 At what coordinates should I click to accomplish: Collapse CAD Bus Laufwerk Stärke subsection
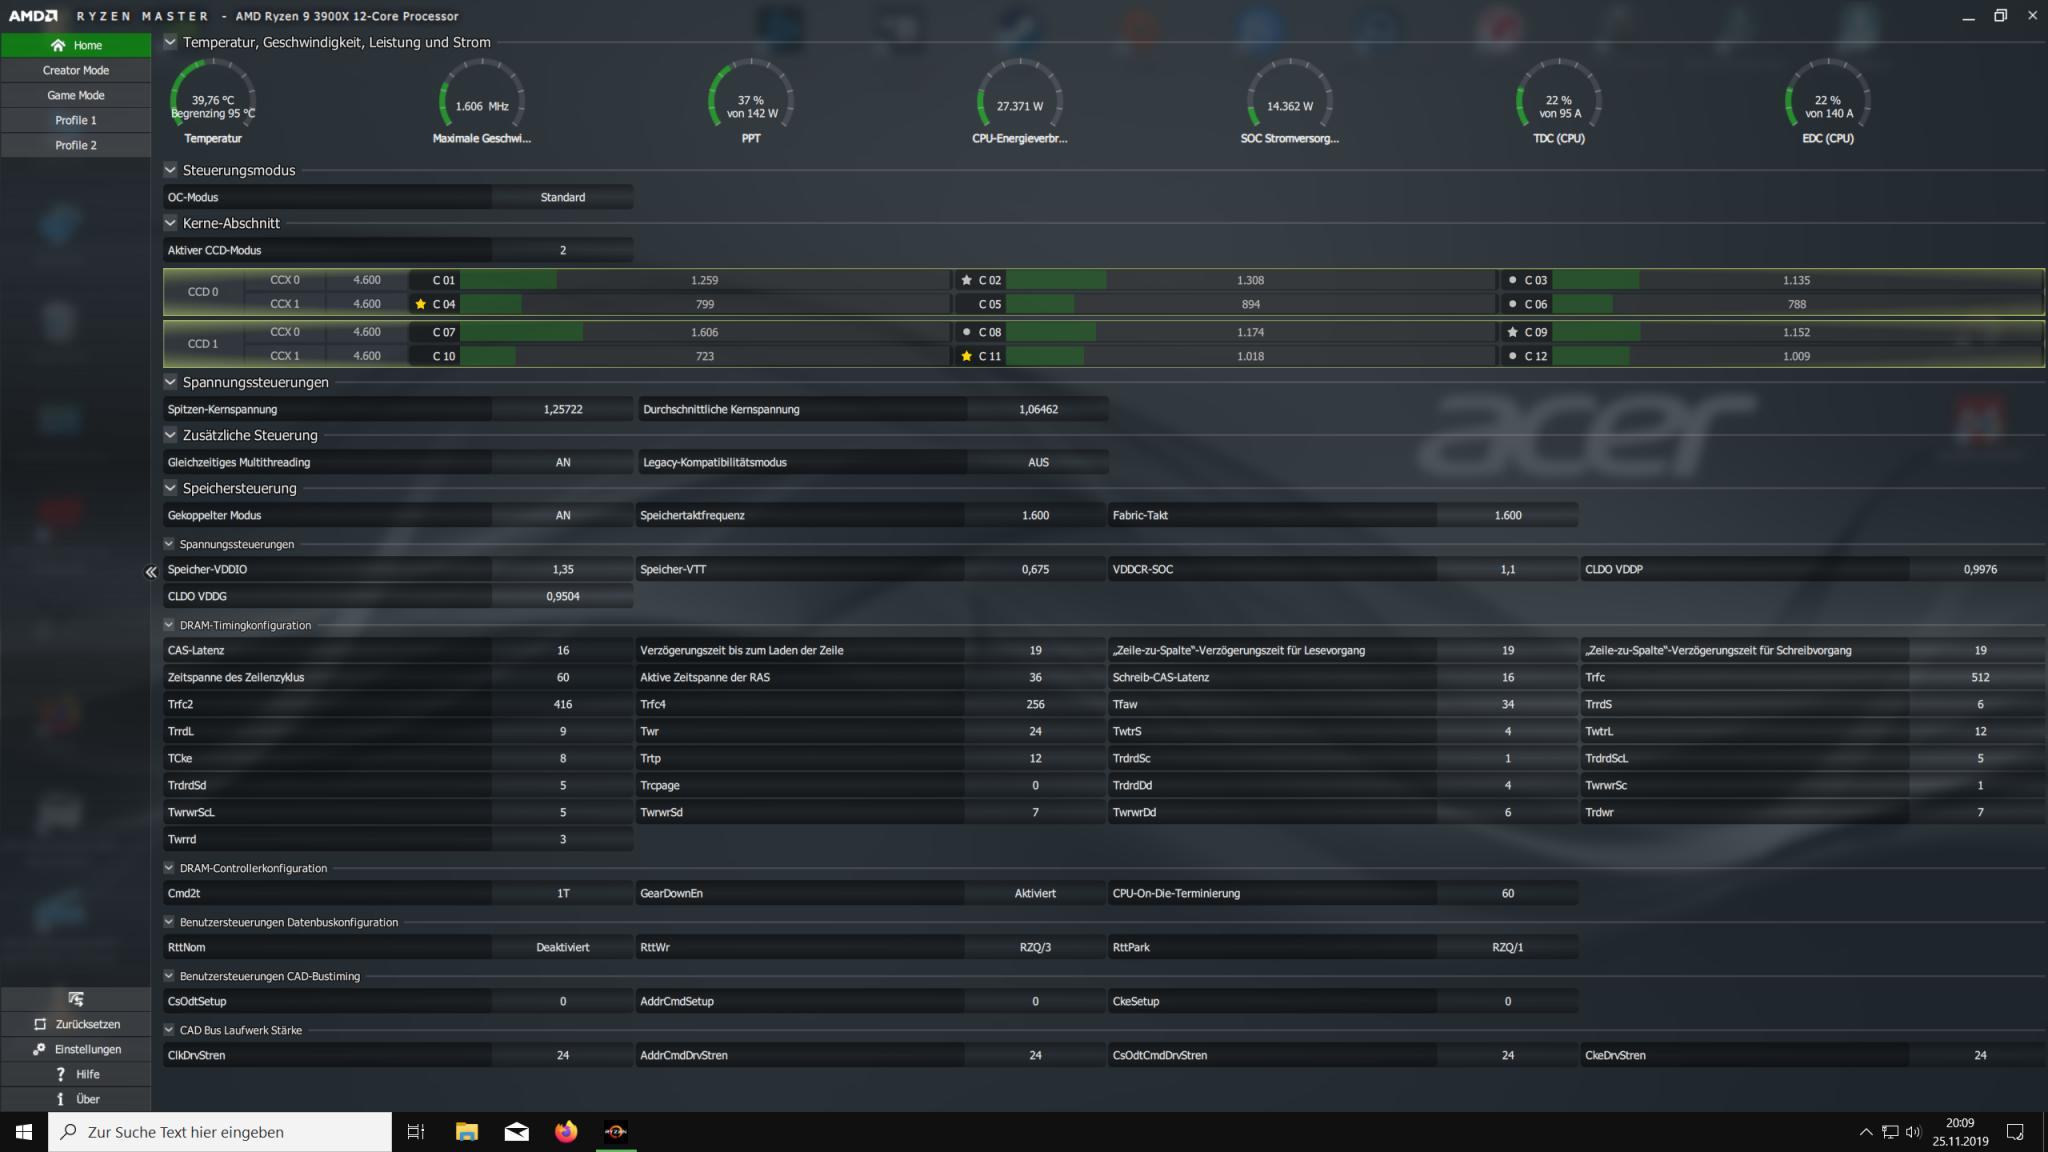(169, 1030)
